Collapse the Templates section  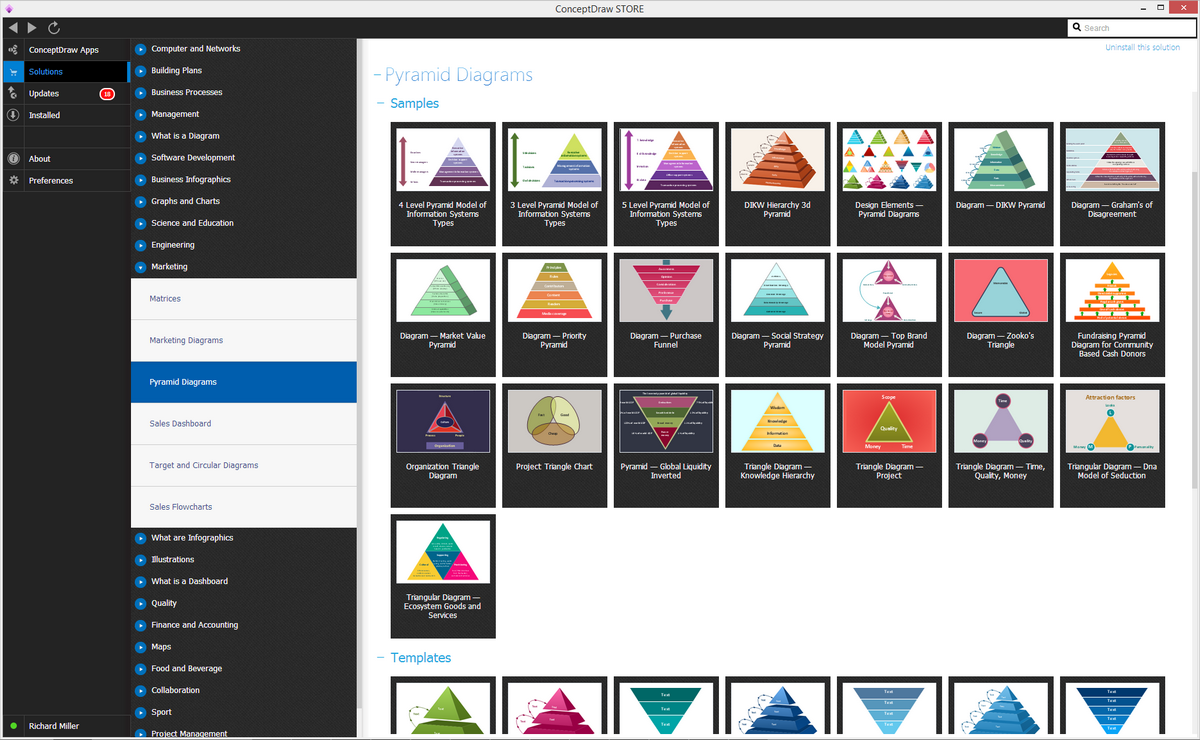[381, 658]
